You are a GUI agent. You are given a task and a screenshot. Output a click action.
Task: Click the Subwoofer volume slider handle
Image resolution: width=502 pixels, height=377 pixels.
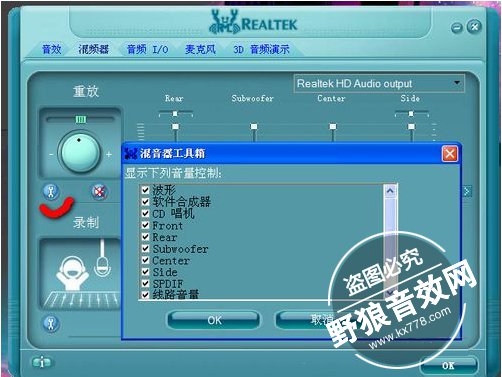pyautogui.click(x=254, y=127)
